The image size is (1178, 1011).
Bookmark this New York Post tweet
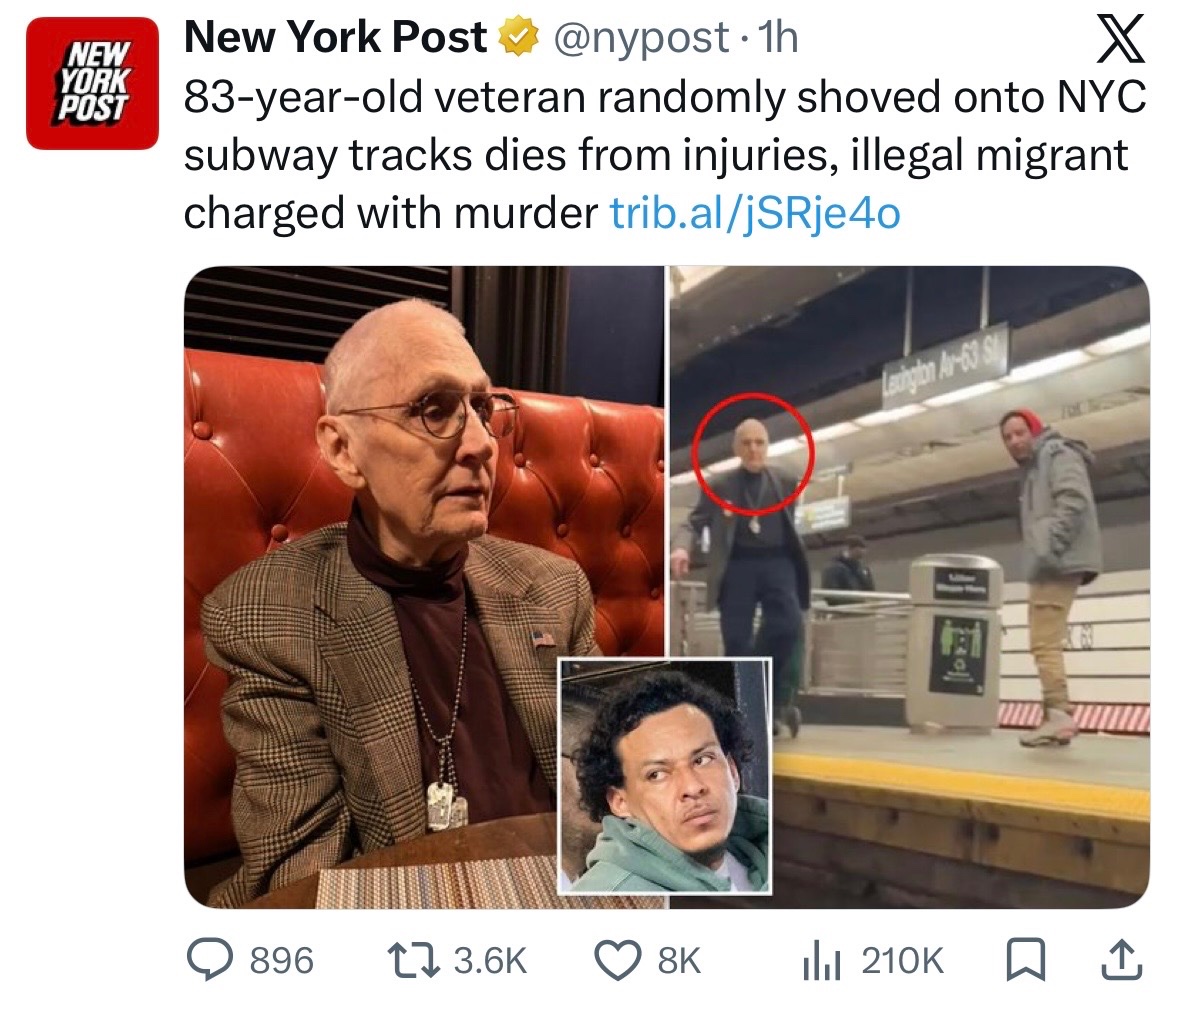[1025, 960]
